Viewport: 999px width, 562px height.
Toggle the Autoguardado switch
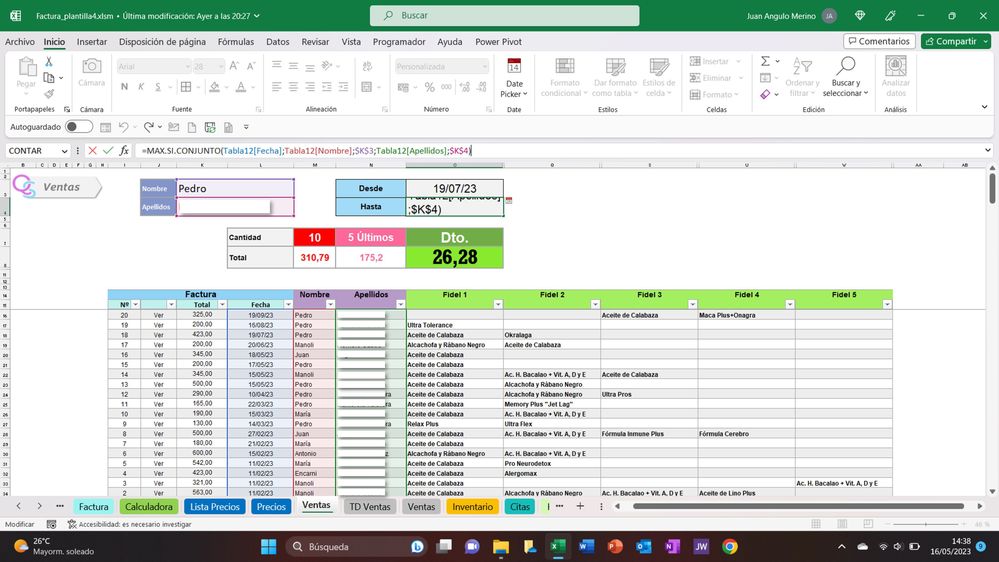click(x=79, y=127)
